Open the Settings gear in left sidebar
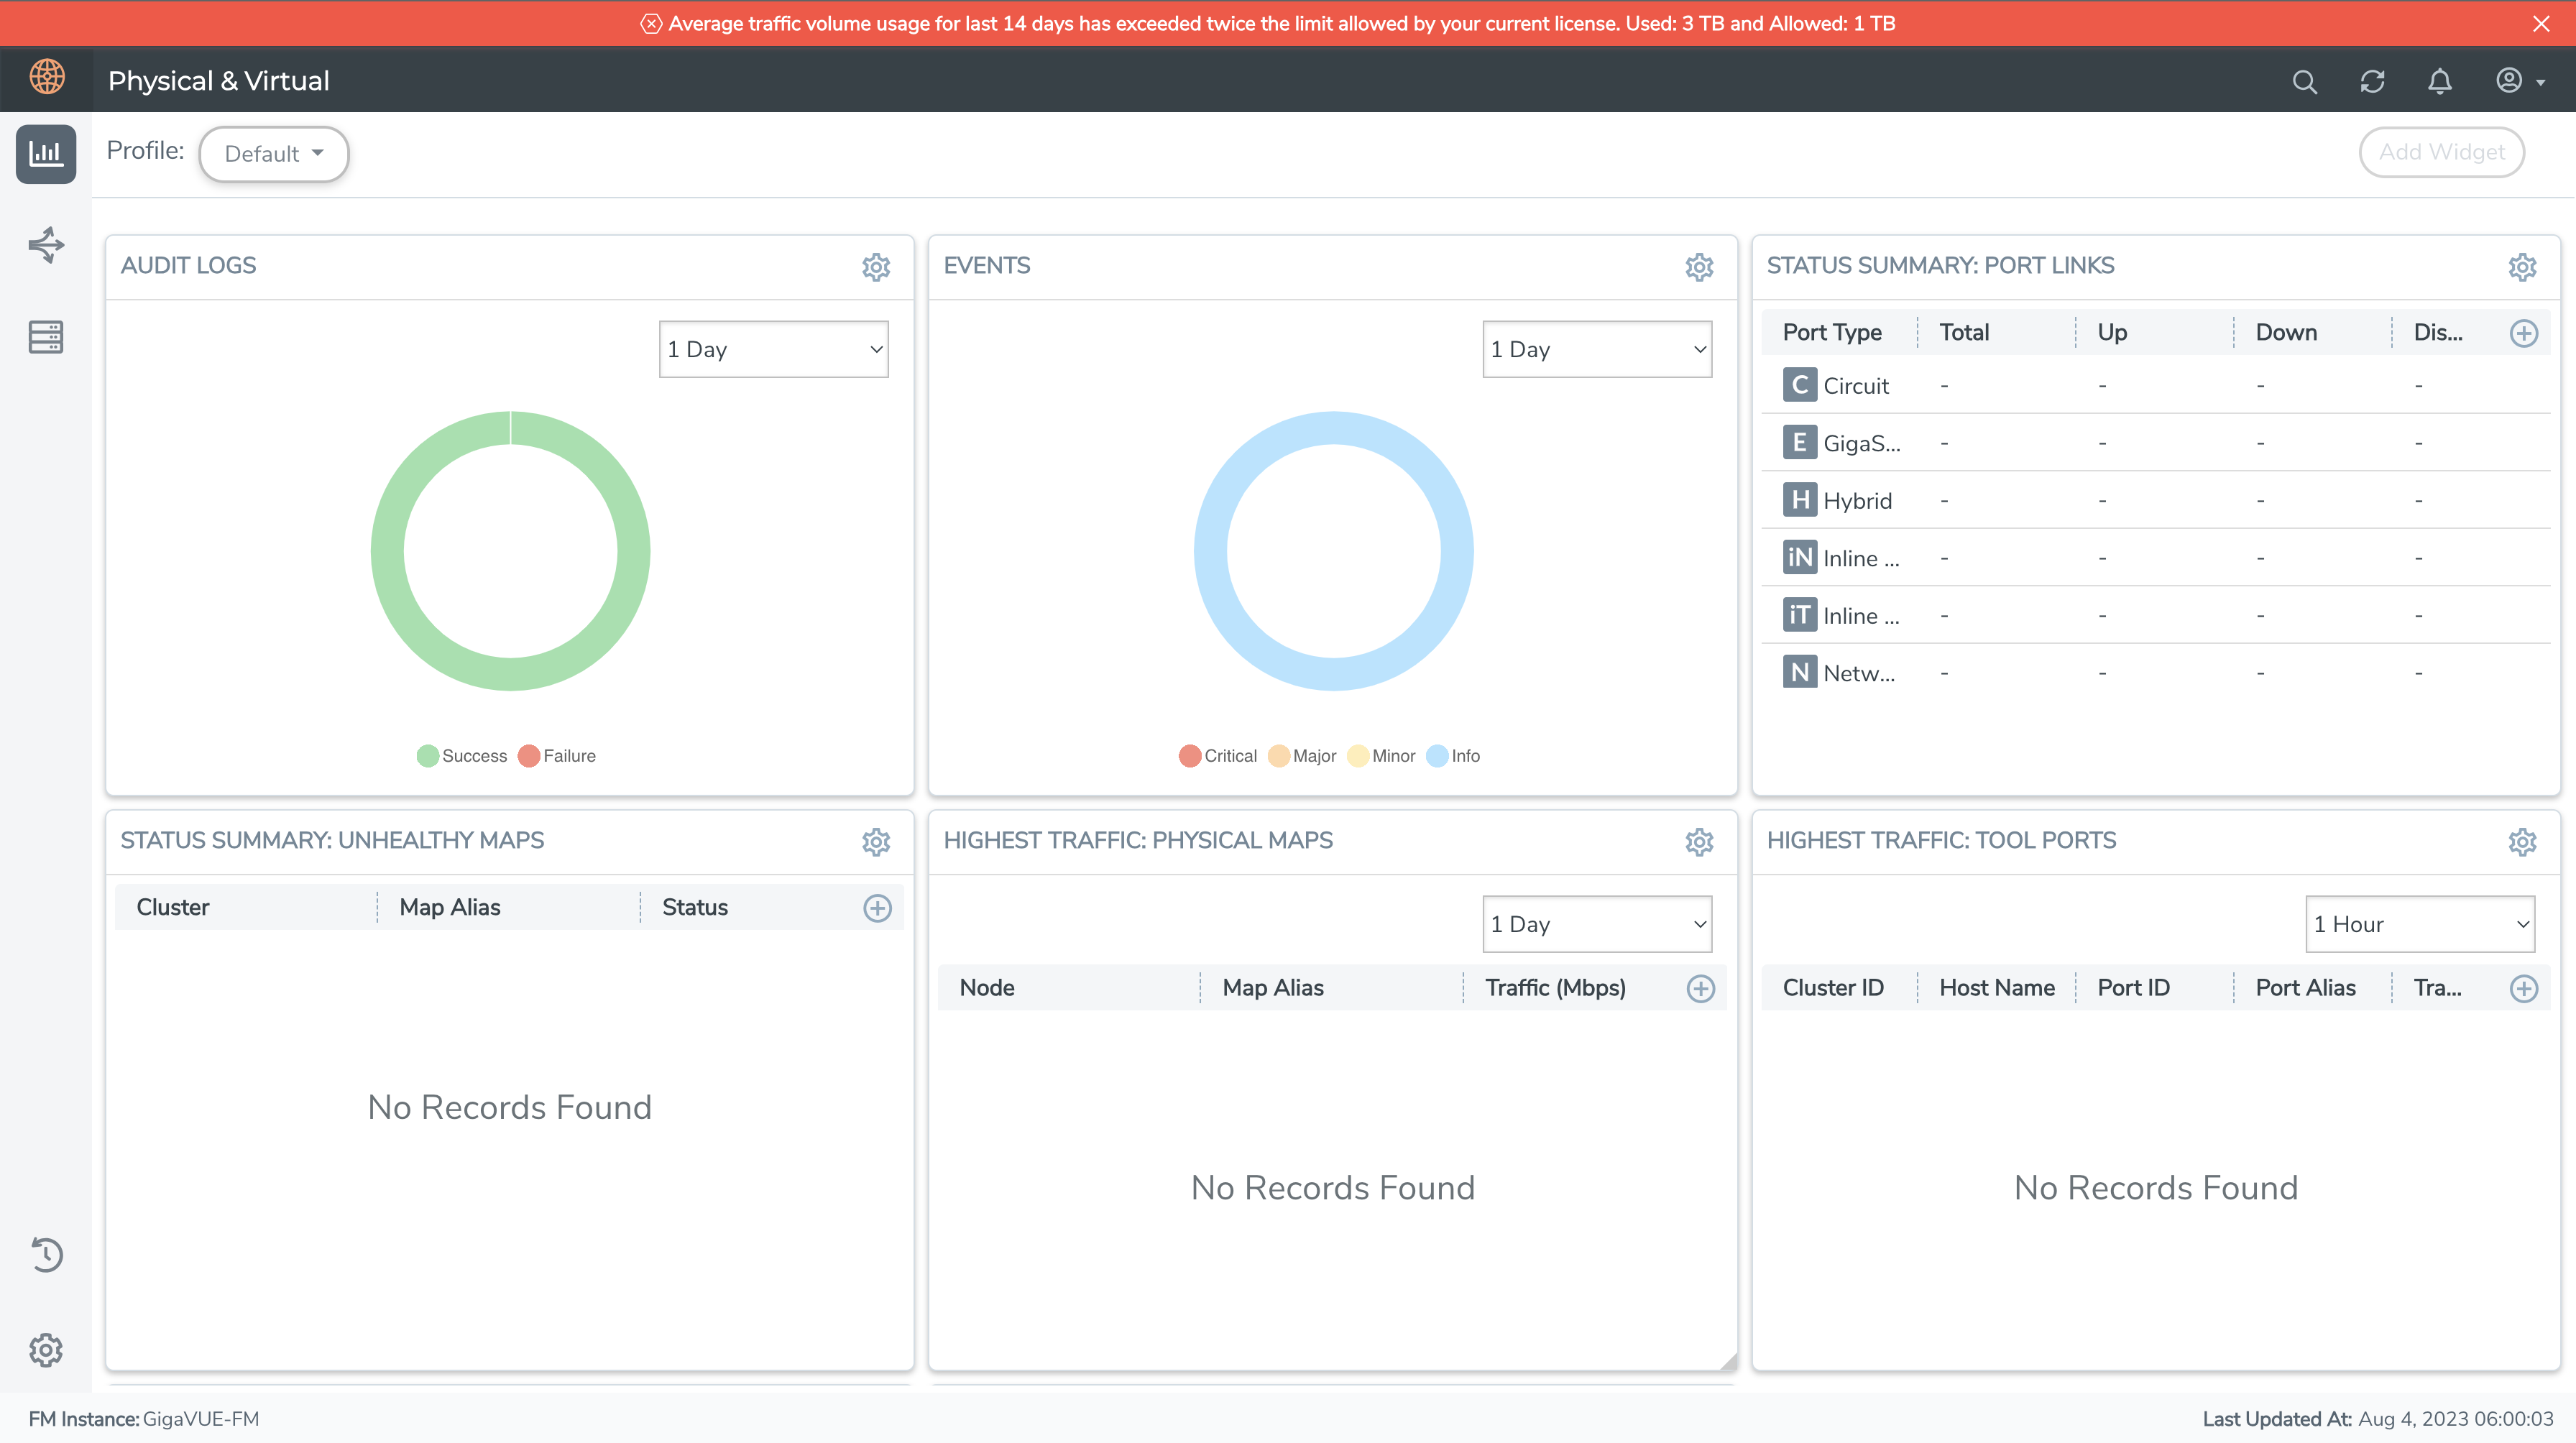The height and width of the screenshot is (1443, 2576). [46, 1350]
